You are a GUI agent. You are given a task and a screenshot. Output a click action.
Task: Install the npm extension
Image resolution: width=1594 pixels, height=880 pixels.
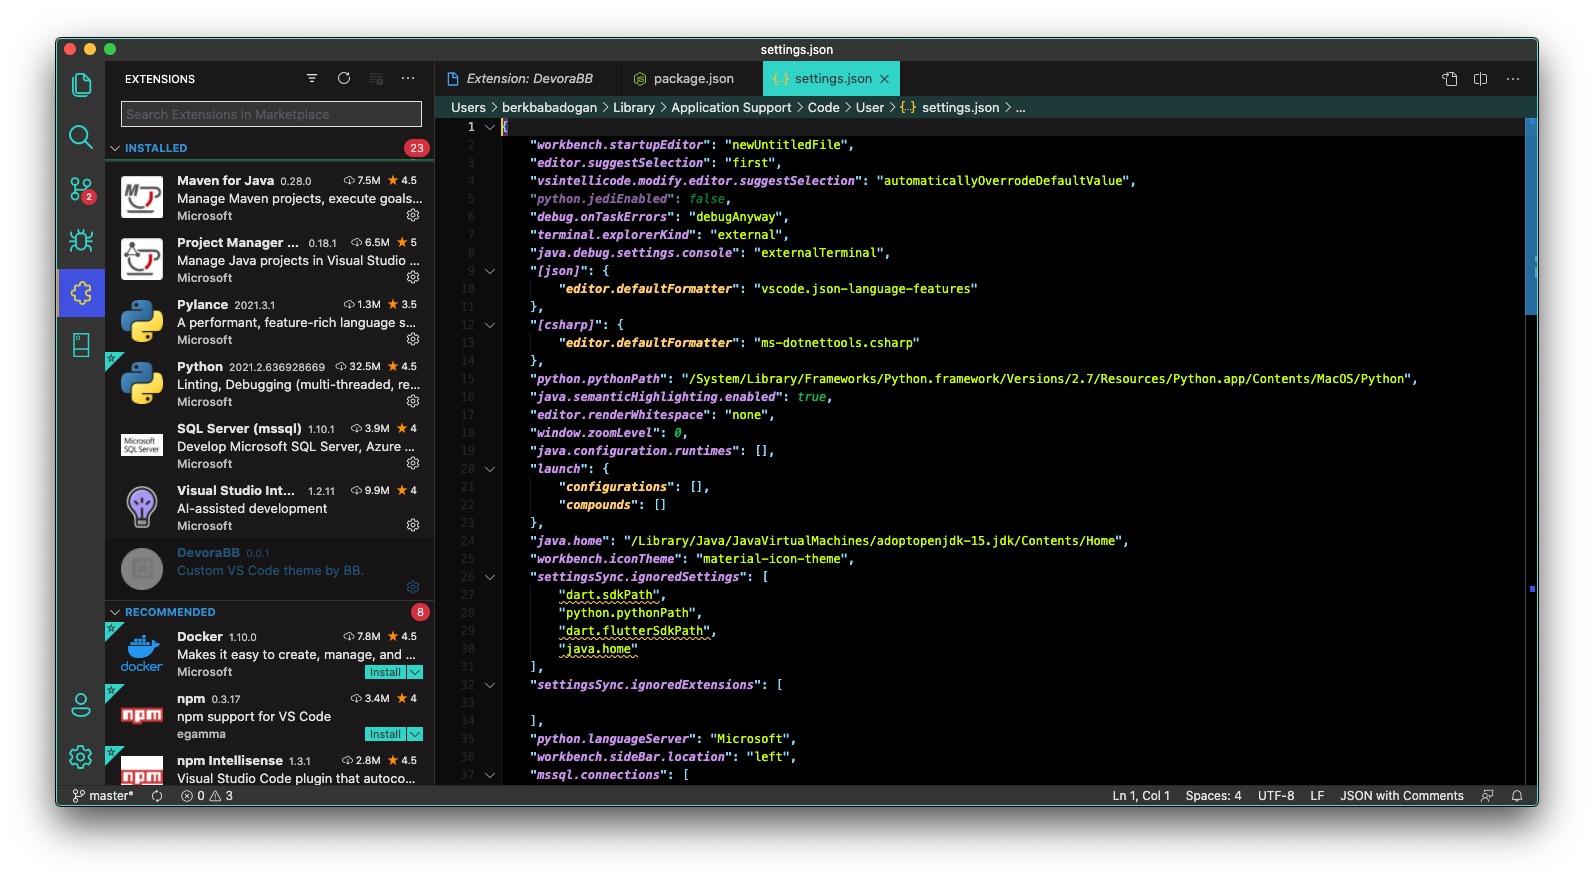tap(385, 734)
